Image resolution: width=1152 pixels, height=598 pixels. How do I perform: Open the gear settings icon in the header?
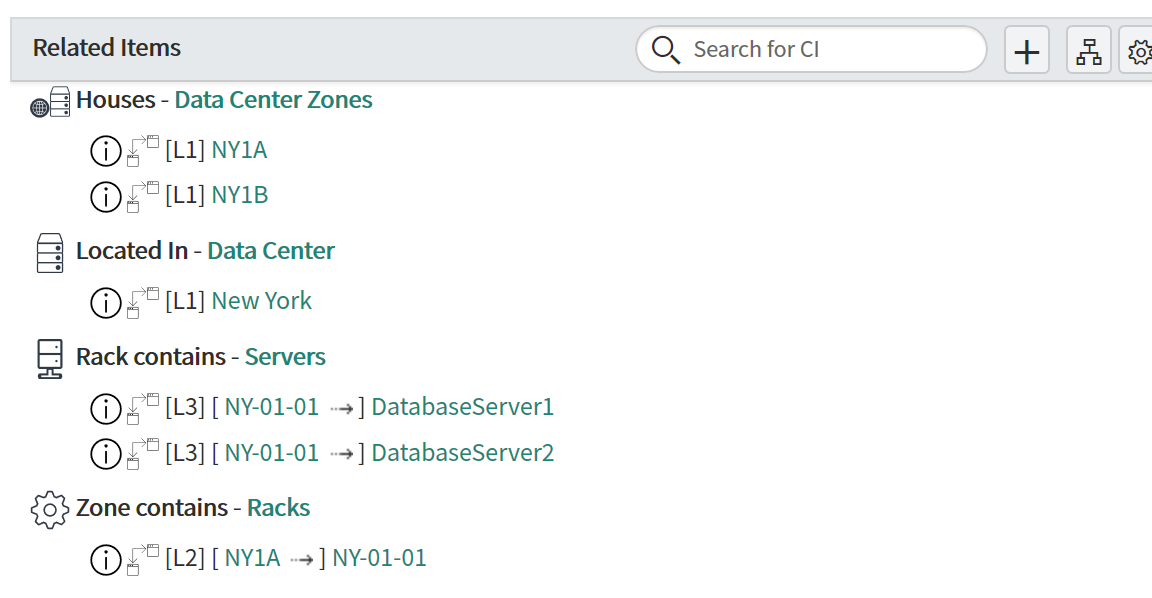click(1137, 51)
